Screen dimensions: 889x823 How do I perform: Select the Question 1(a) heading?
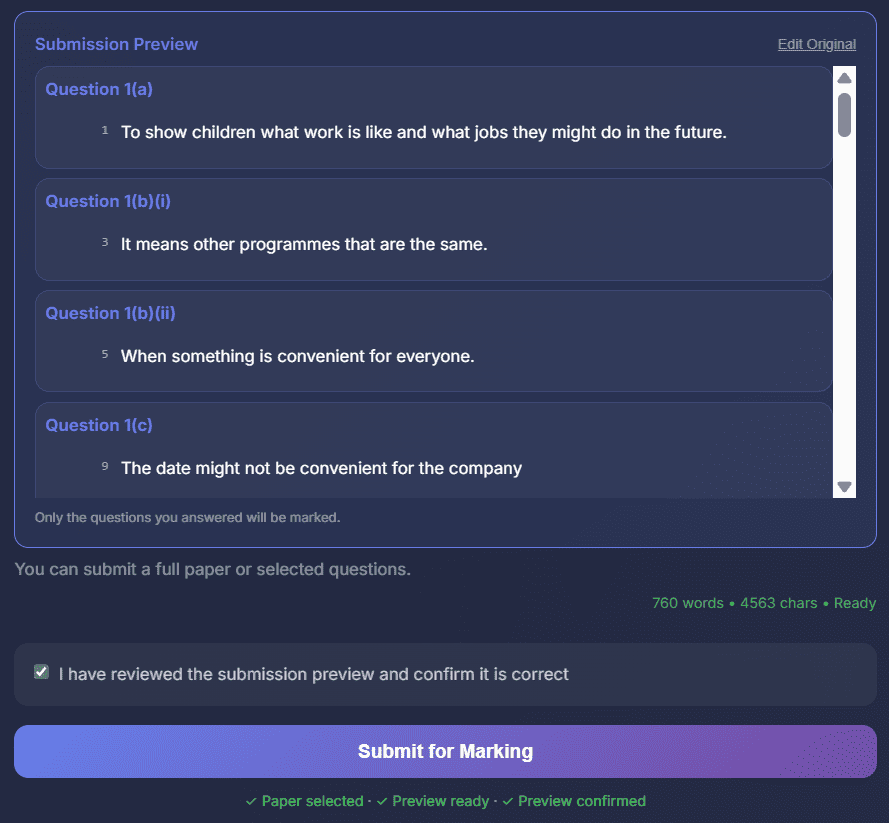pyautogui.click(x=99, y=89)
